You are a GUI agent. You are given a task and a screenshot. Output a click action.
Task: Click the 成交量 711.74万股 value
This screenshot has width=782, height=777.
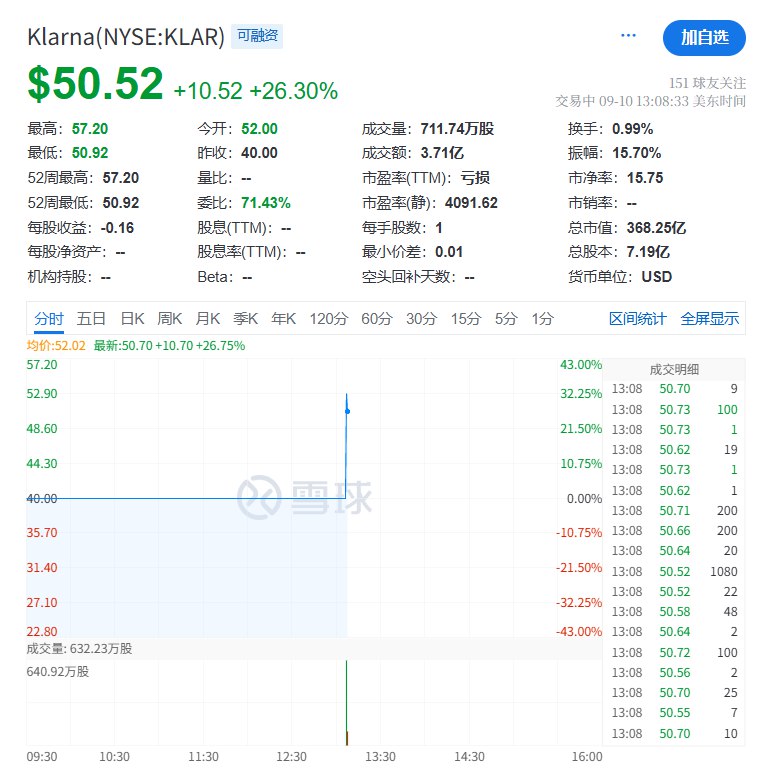(x=457, y=129)
